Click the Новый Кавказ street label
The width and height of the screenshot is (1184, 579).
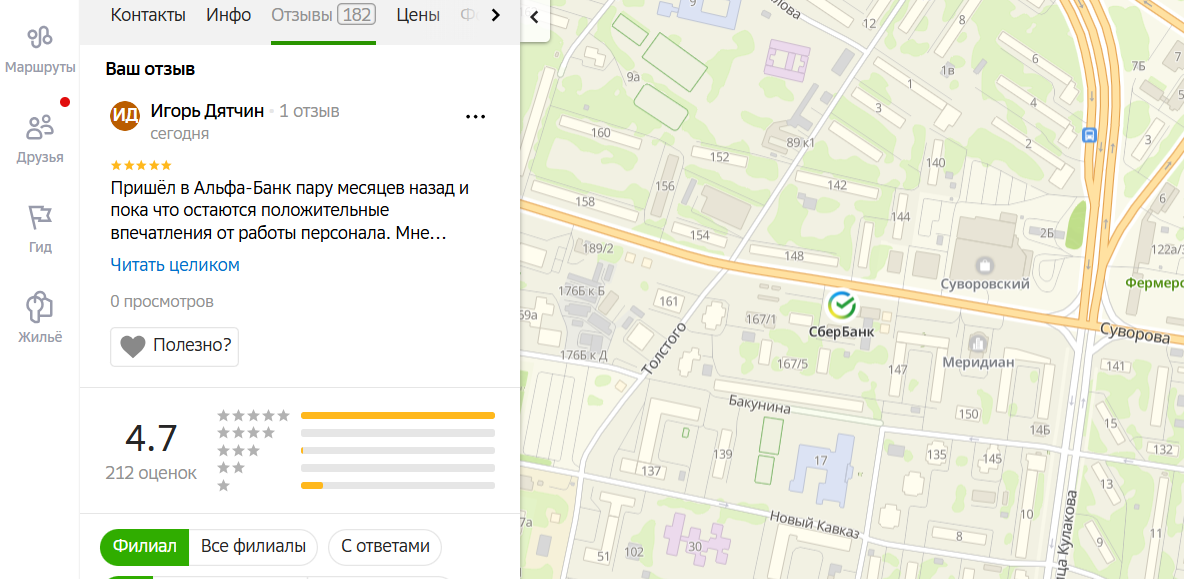[x=814, y=525]
